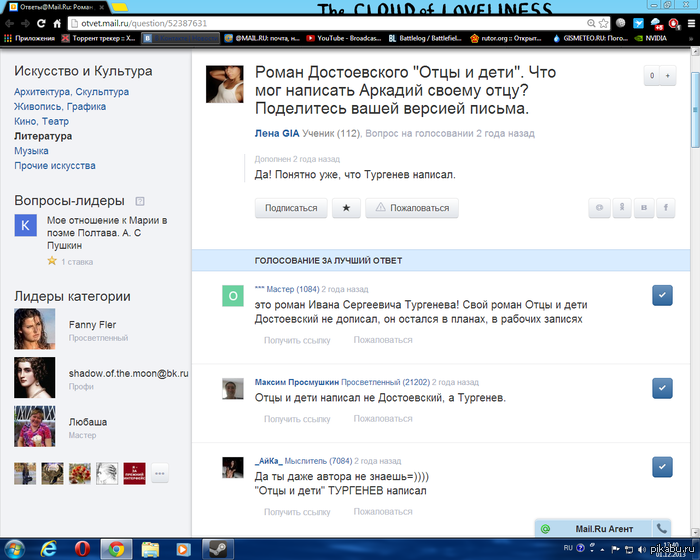Open Любаша's leader profile
The image size is (700, 560).
tap(88, 422)
